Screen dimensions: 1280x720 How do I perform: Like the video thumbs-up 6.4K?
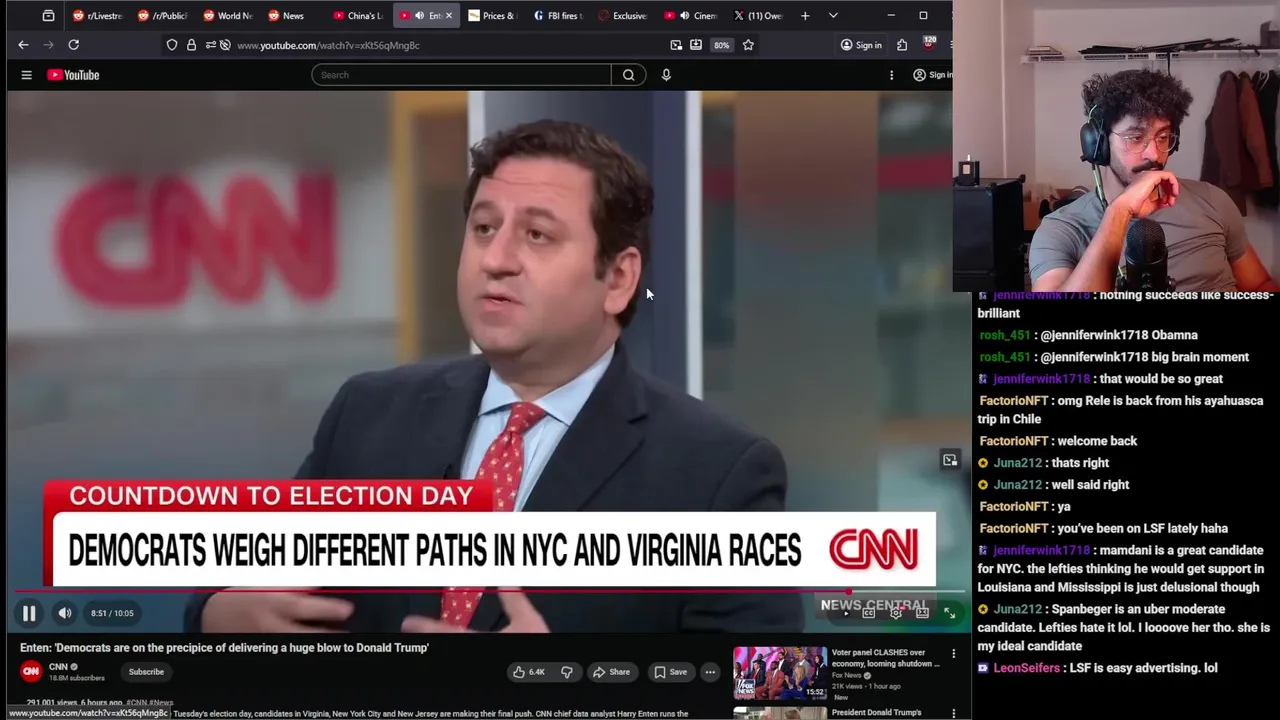(x=529, y=672)
